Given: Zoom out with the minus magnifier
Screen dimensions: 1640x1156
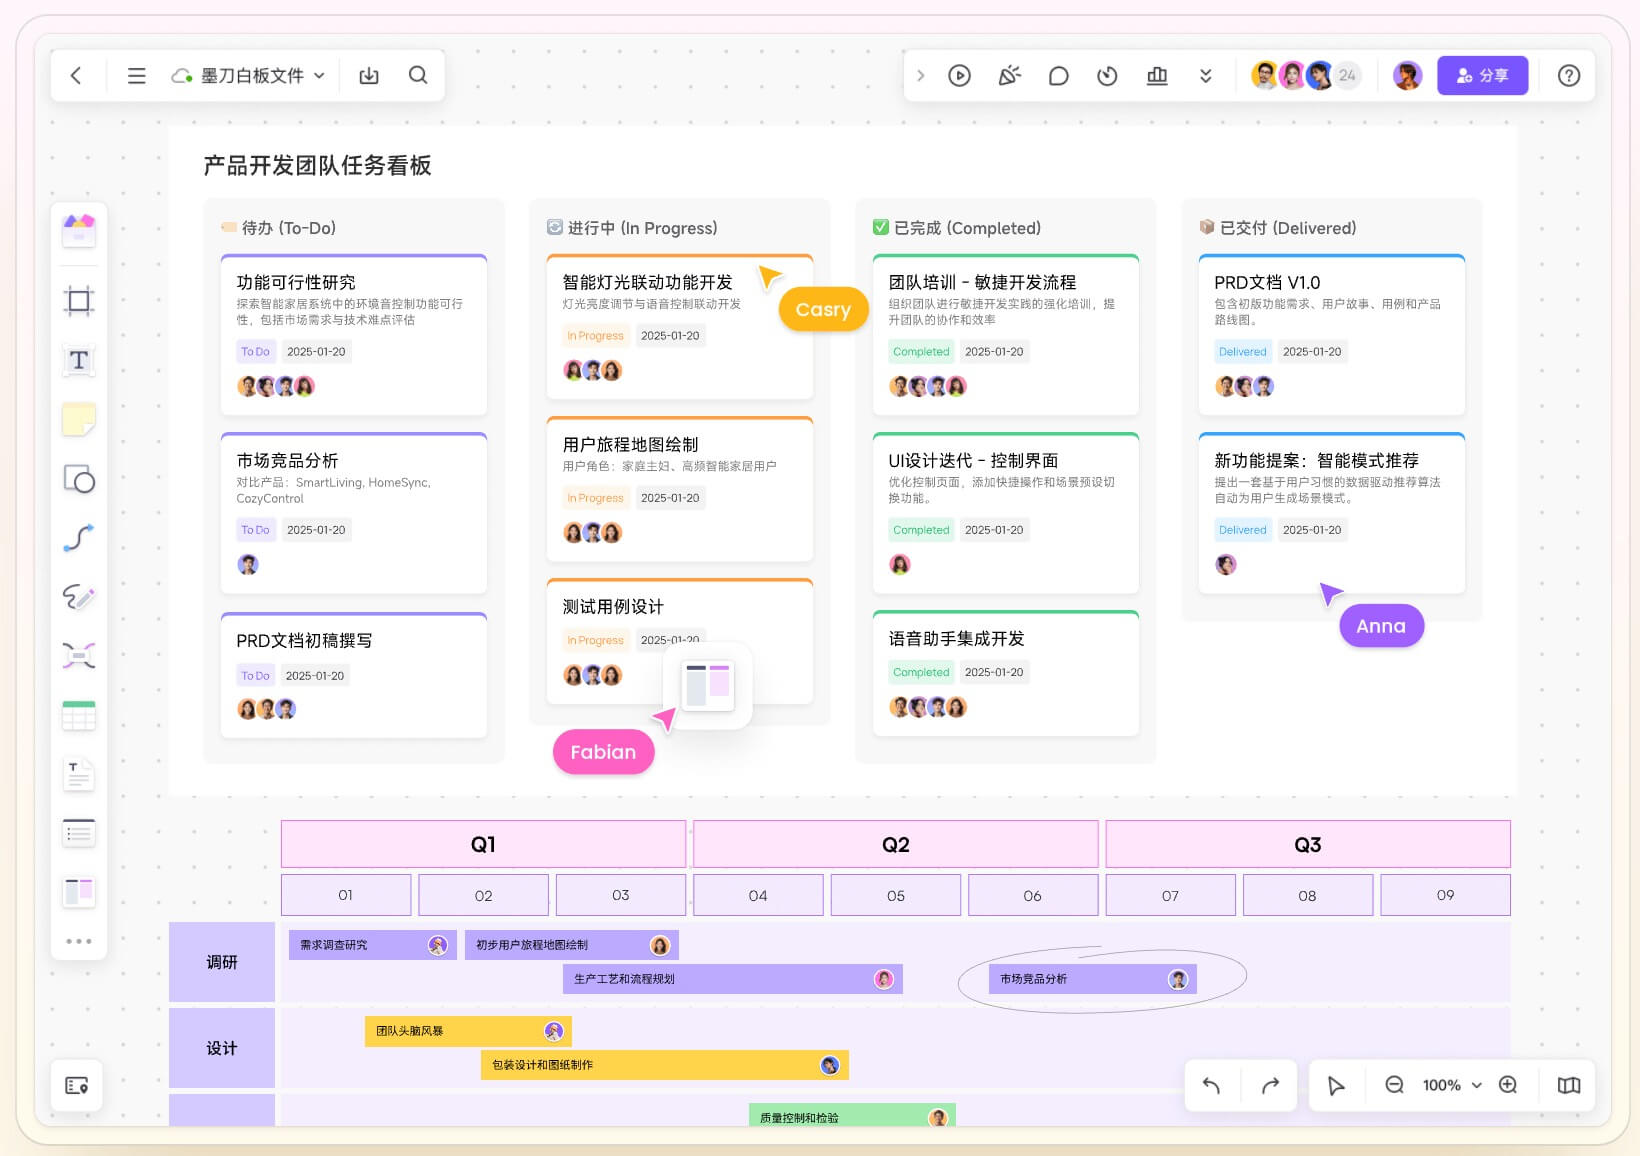Looking at the screenshot, I should pos(1394,1085).
